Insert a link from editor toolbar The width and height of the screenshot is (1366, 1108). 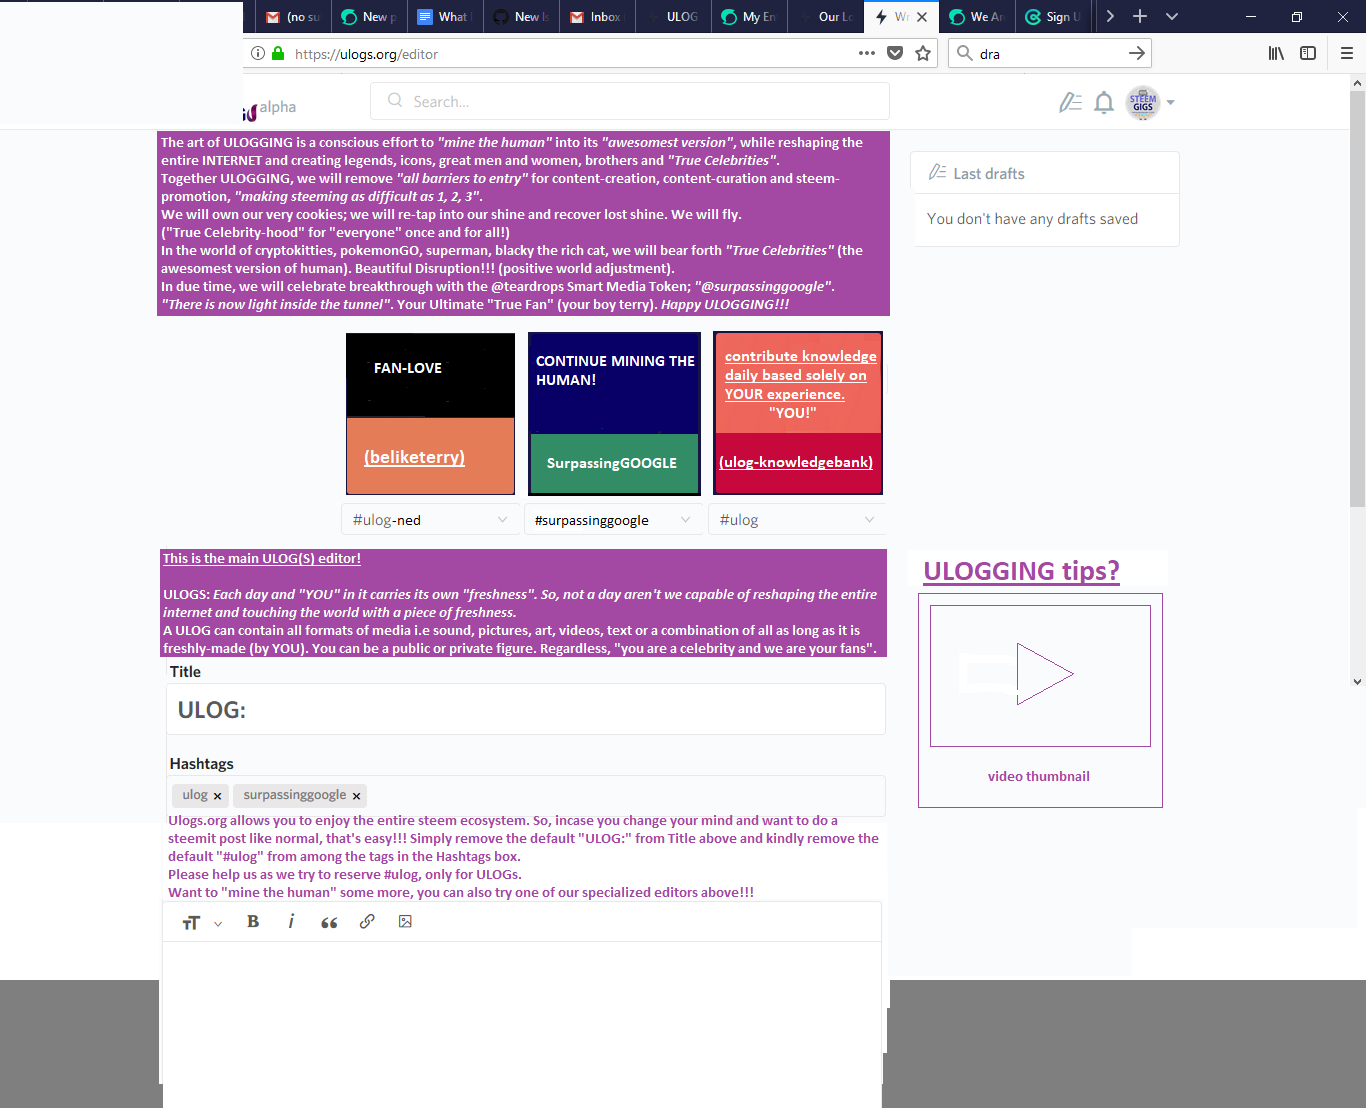[367, 922]
